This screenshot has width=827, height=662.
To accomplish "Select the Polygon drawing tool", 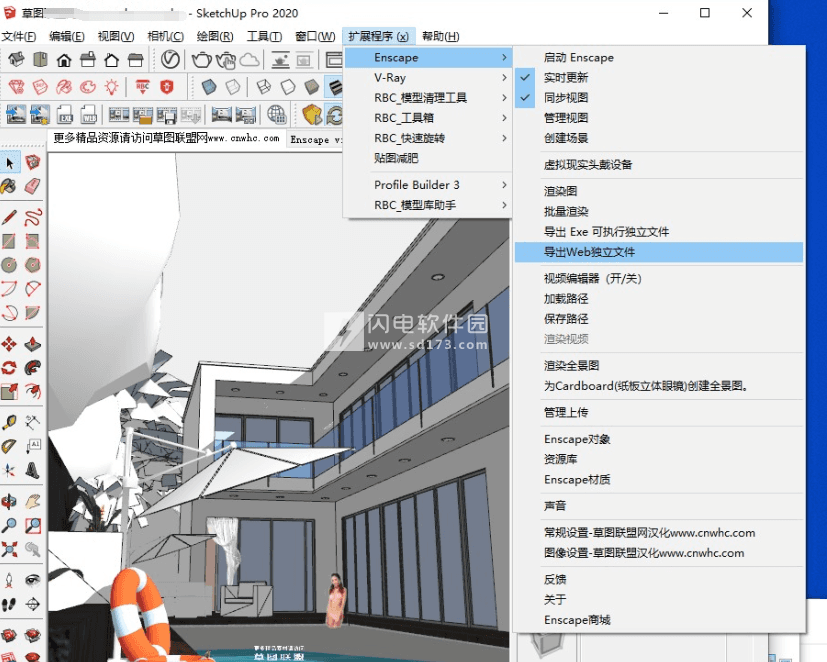I will pos(33,265).
